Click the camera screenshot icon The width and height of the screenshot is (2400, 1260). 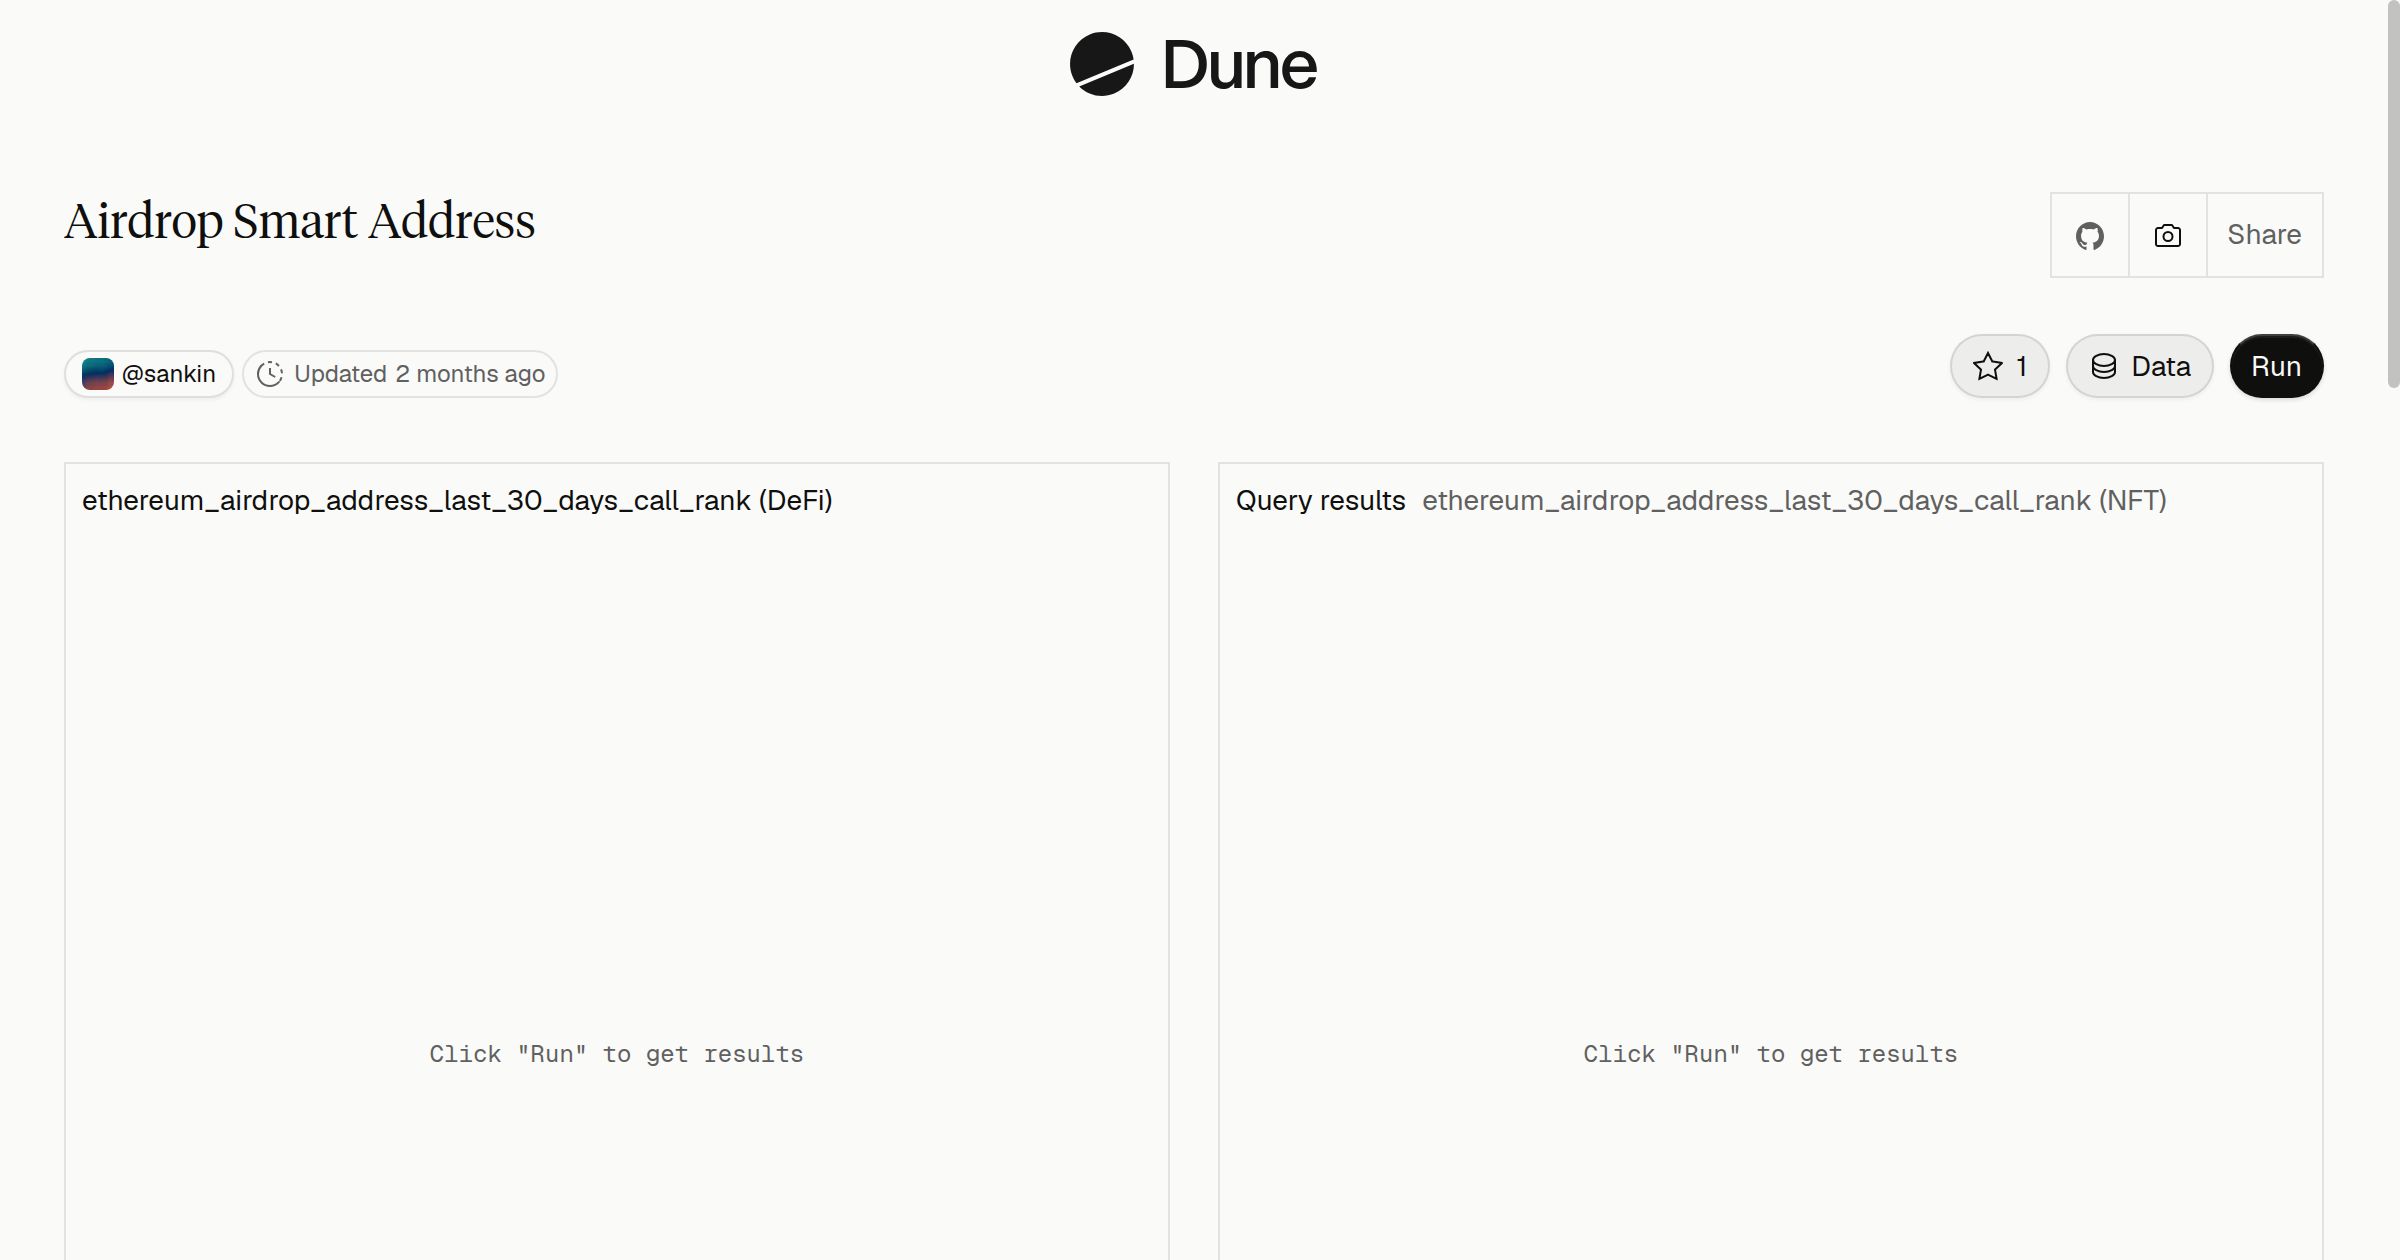tap(2168, 235)
